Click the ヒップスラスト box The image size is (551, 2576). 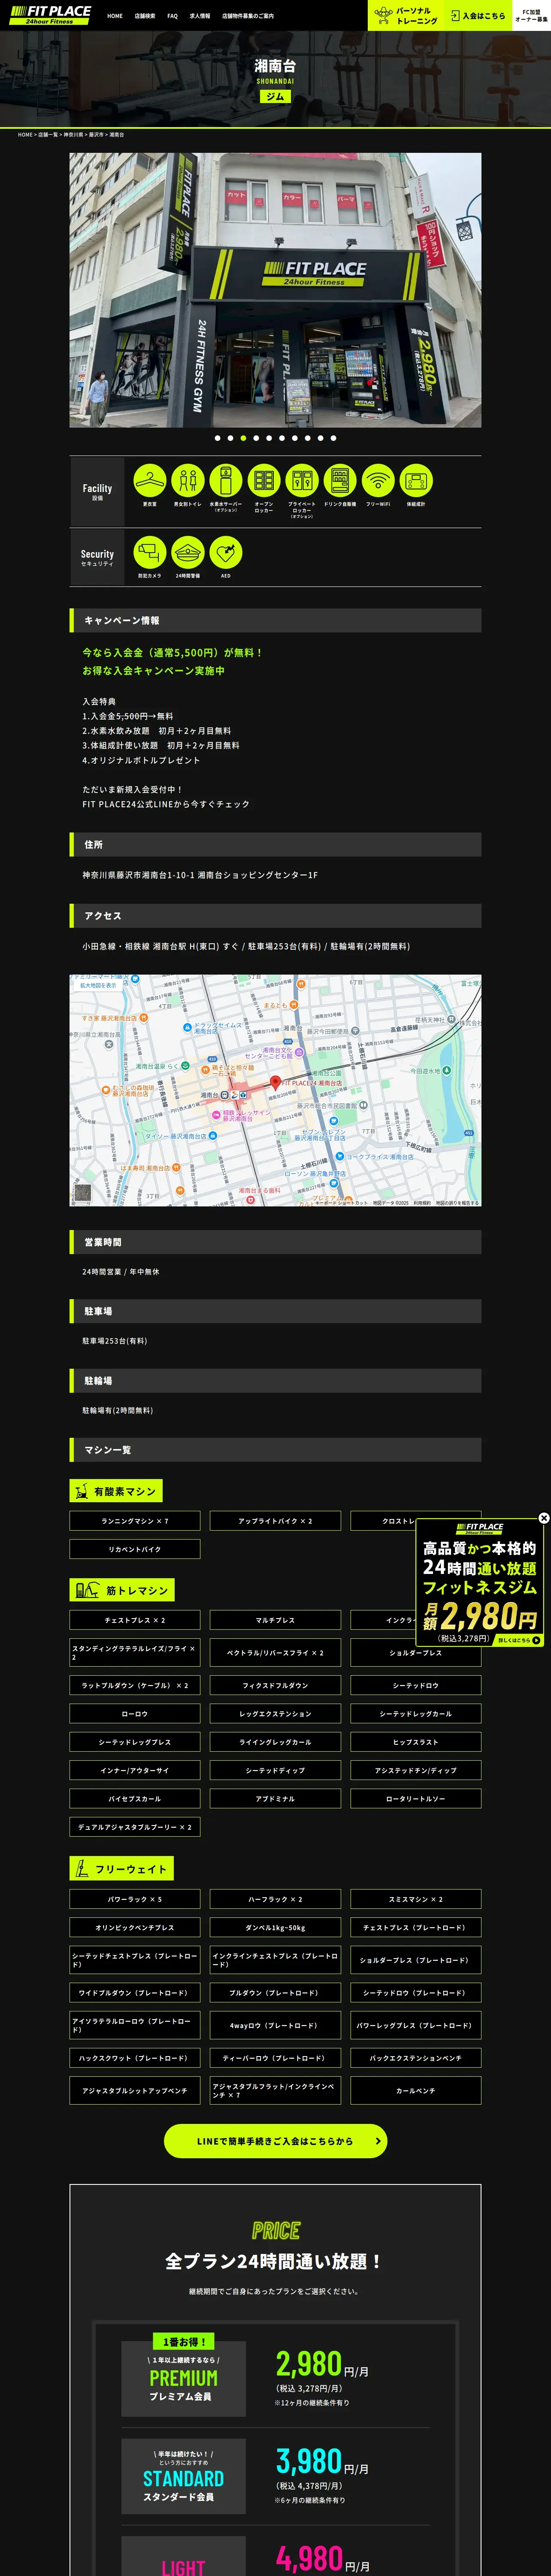416,1742
